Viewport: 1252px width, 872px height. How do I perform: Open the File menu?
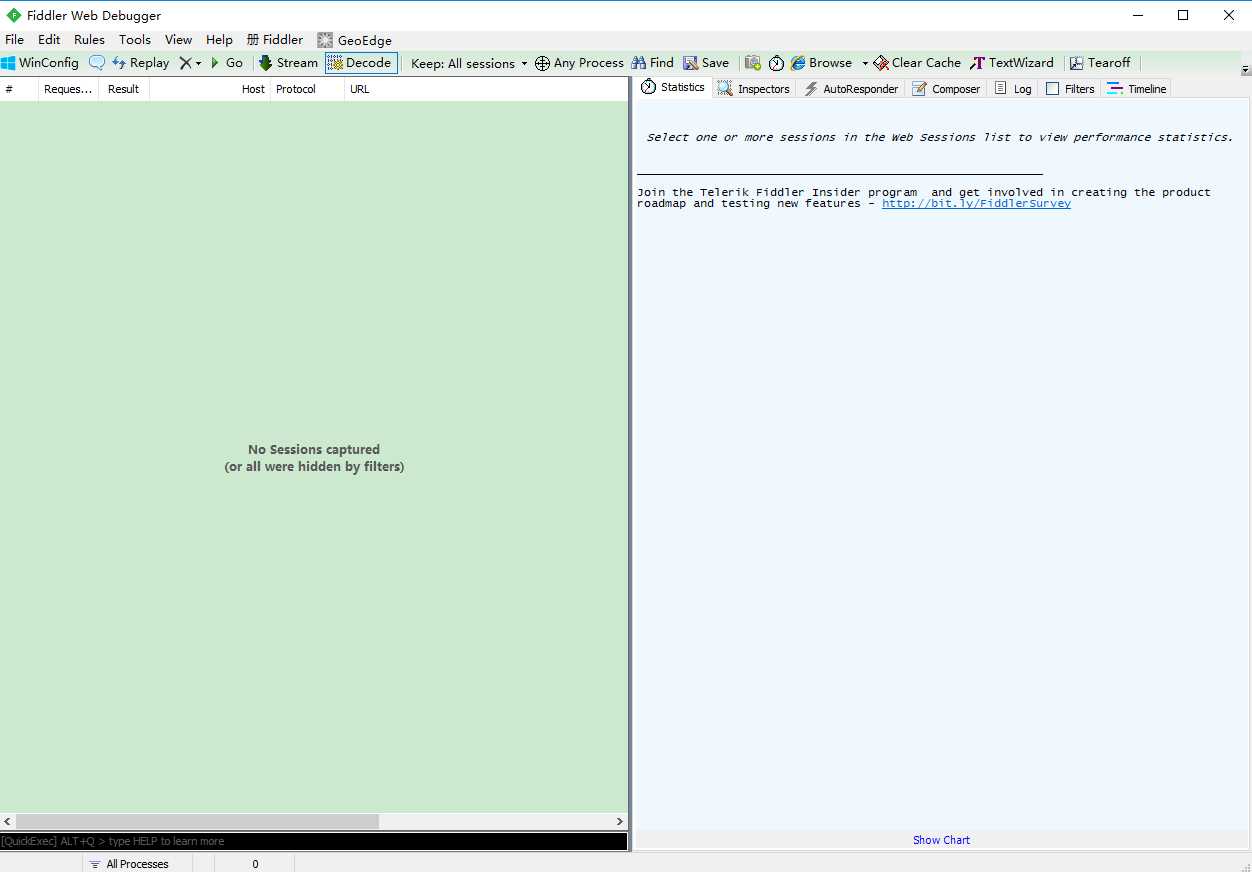(14, 40)
